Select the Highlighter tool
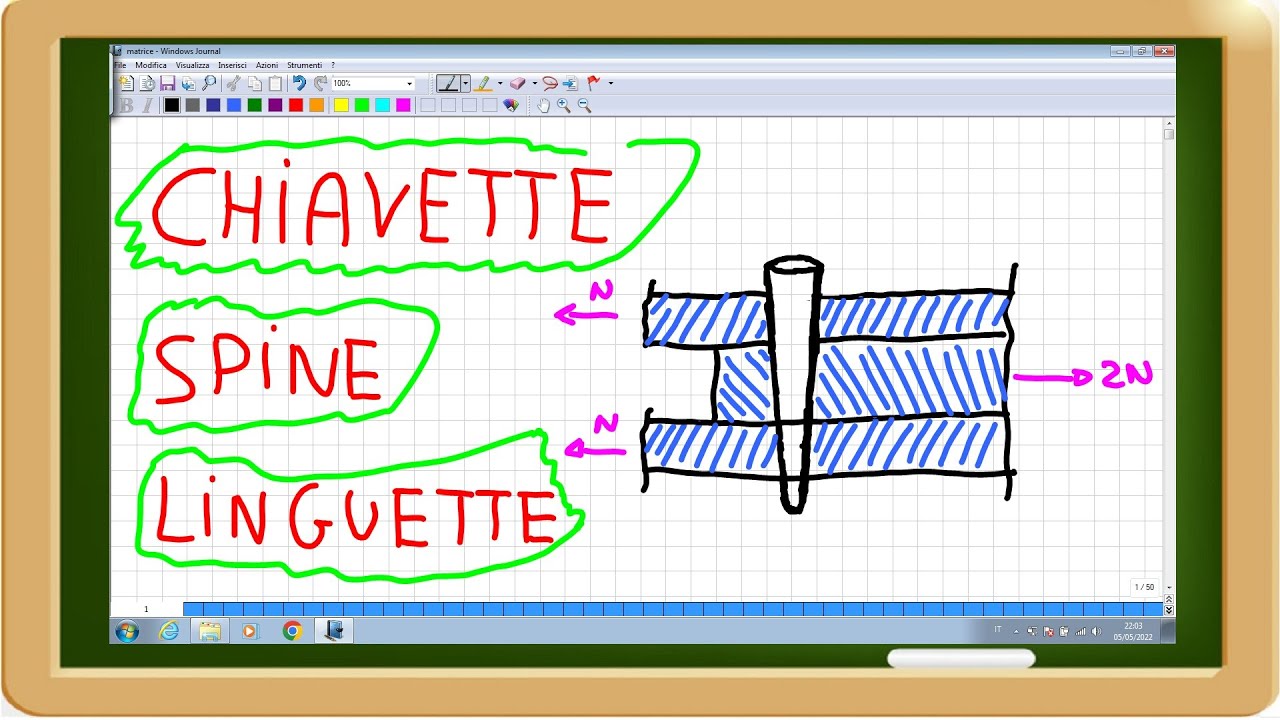 [484, 83]
